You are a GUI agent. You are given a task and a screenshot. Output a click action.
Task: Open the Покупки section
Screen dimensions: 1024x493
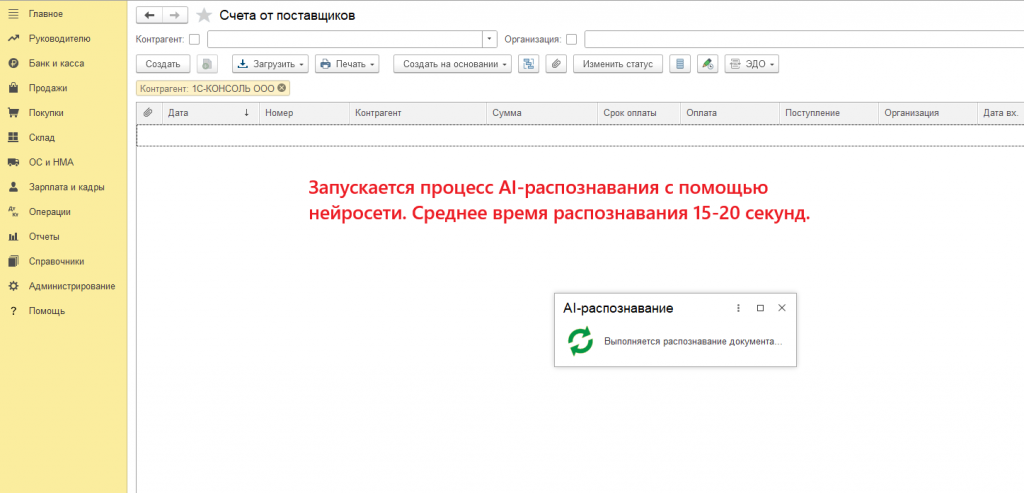46,113
